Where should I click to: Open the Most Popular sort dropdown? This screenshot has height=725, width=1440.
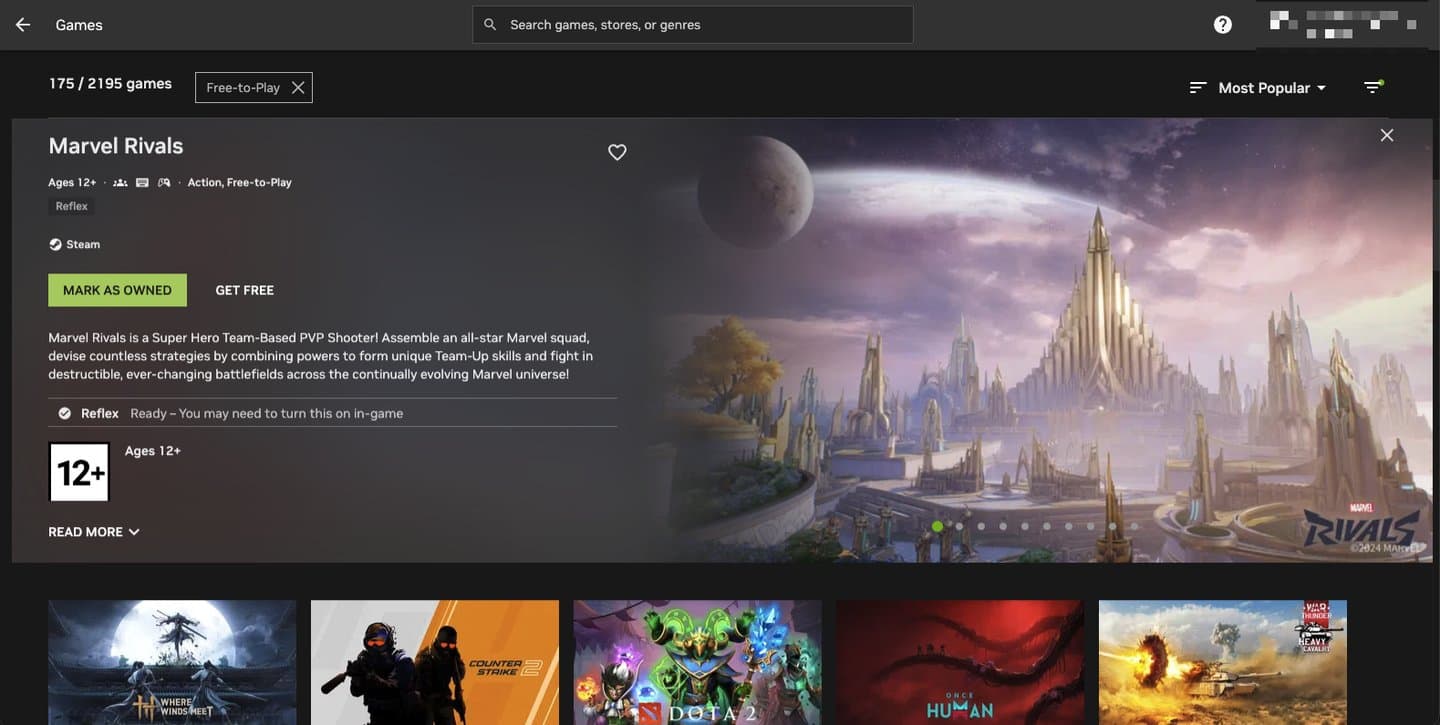1272,88
